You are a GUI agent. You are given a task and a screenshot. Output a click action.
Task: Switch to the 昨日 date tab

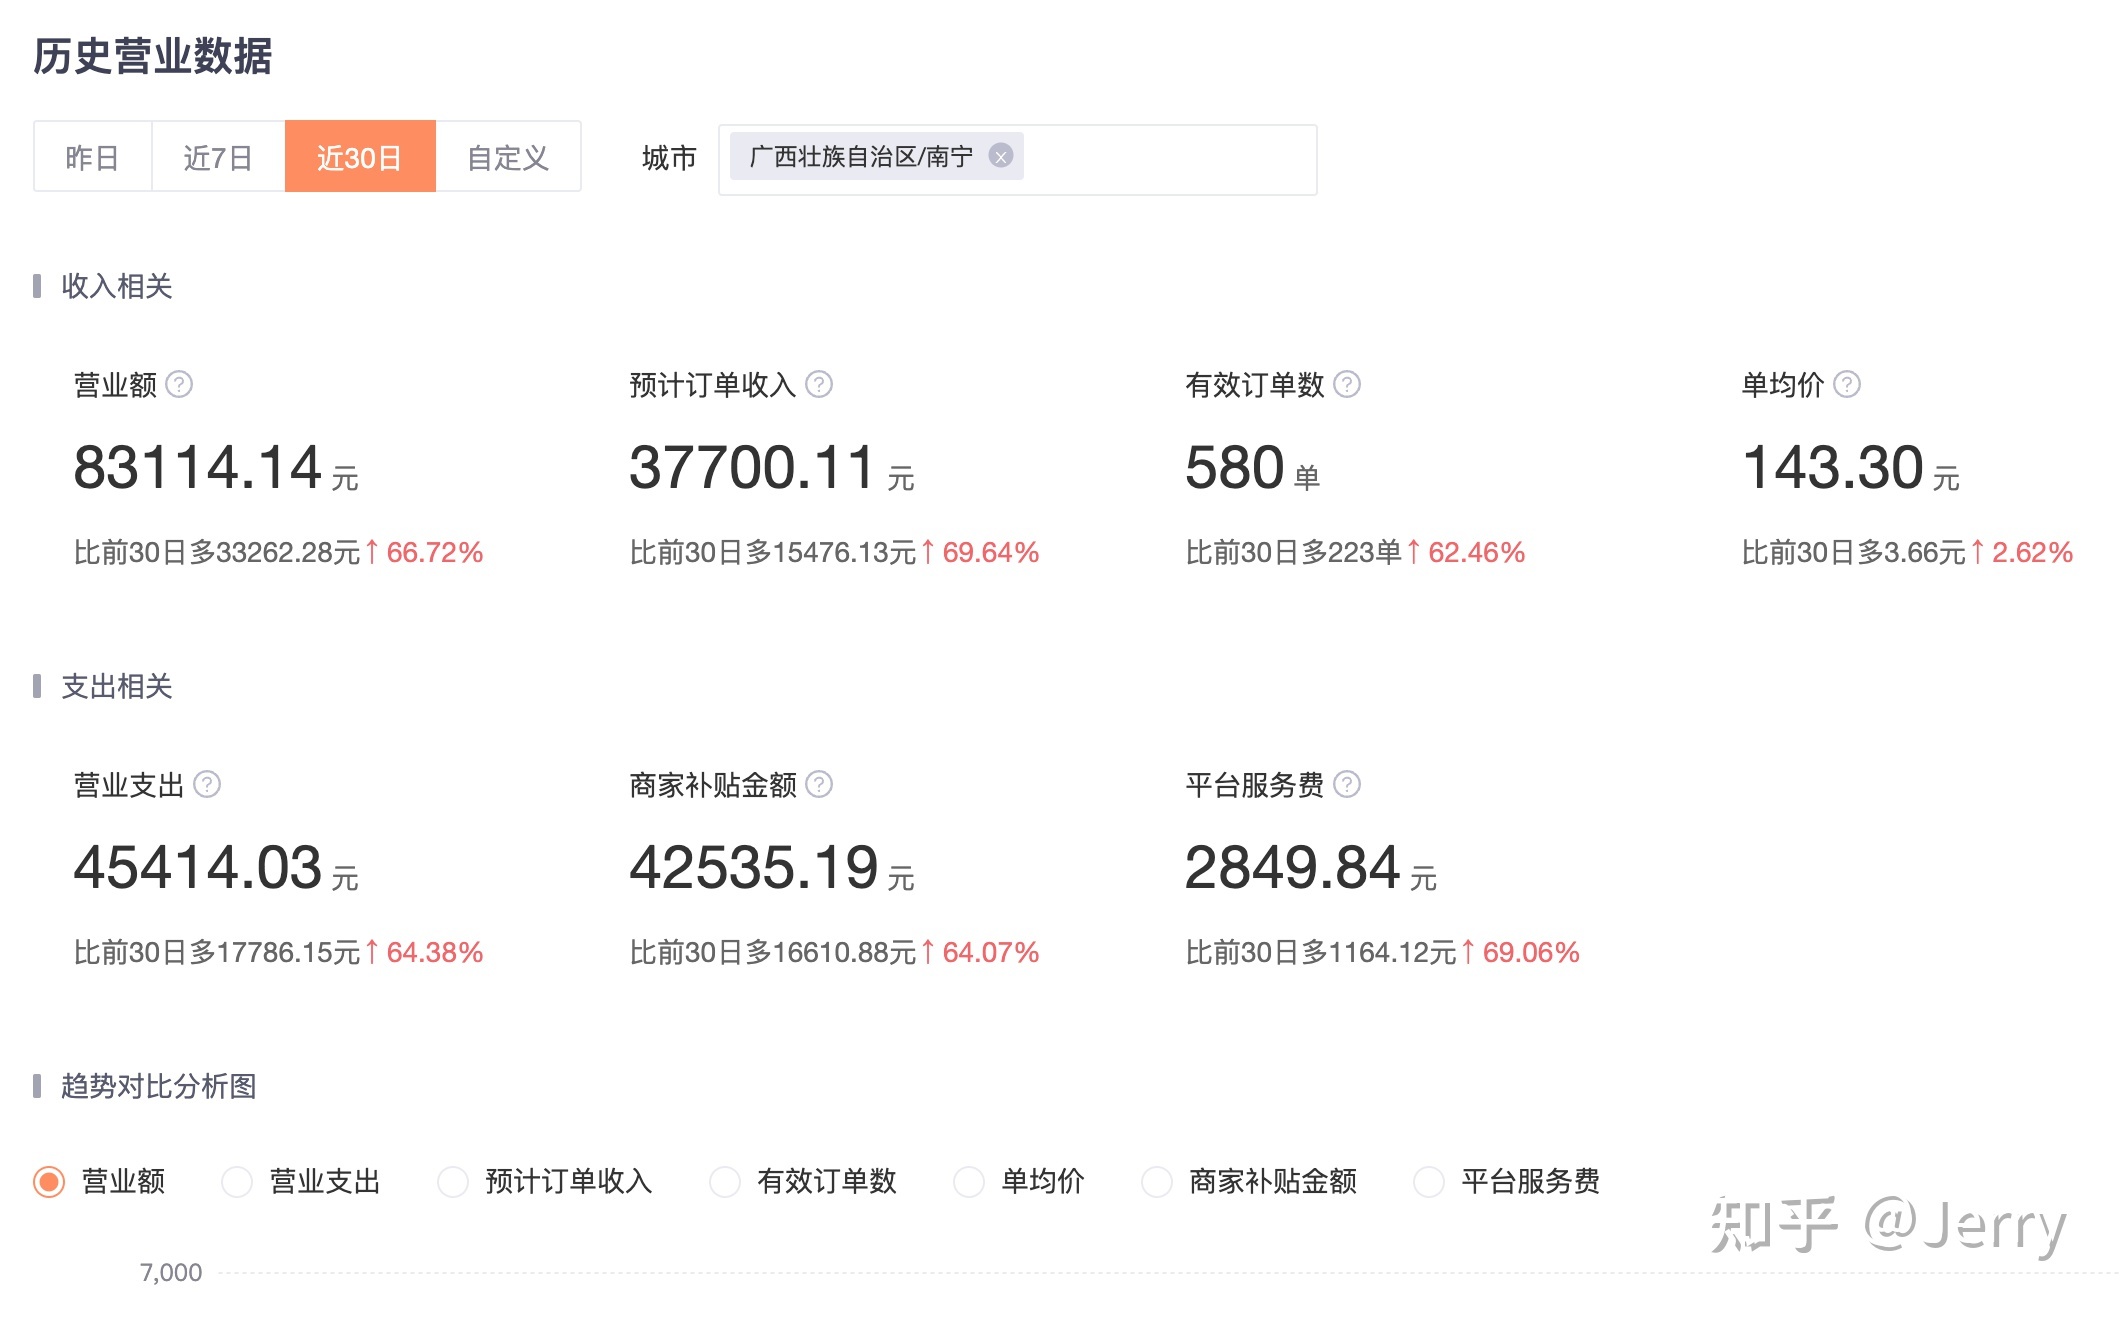tap(92, 157)
